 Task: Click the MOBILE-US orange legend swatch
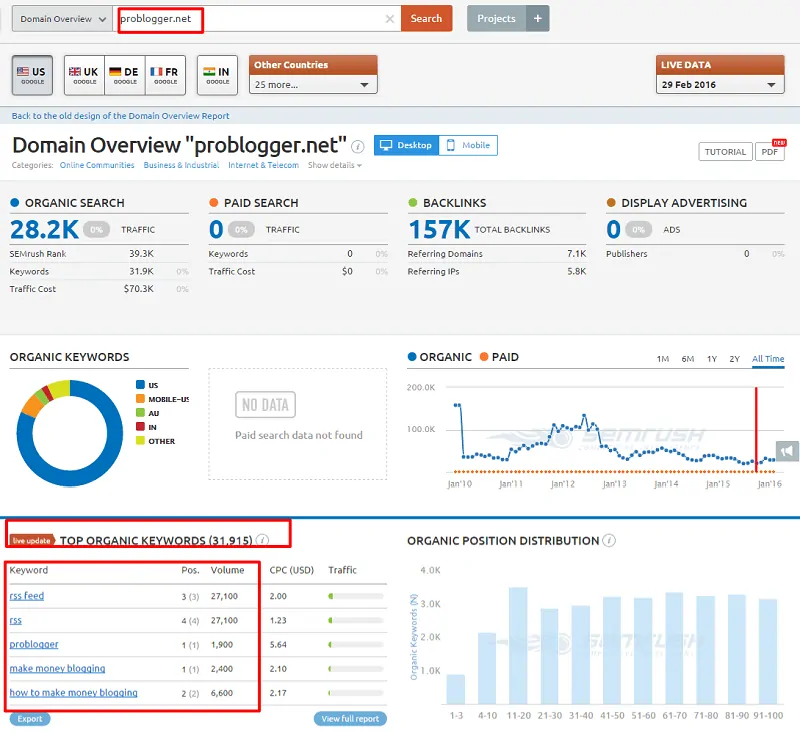tap(140, 399)
